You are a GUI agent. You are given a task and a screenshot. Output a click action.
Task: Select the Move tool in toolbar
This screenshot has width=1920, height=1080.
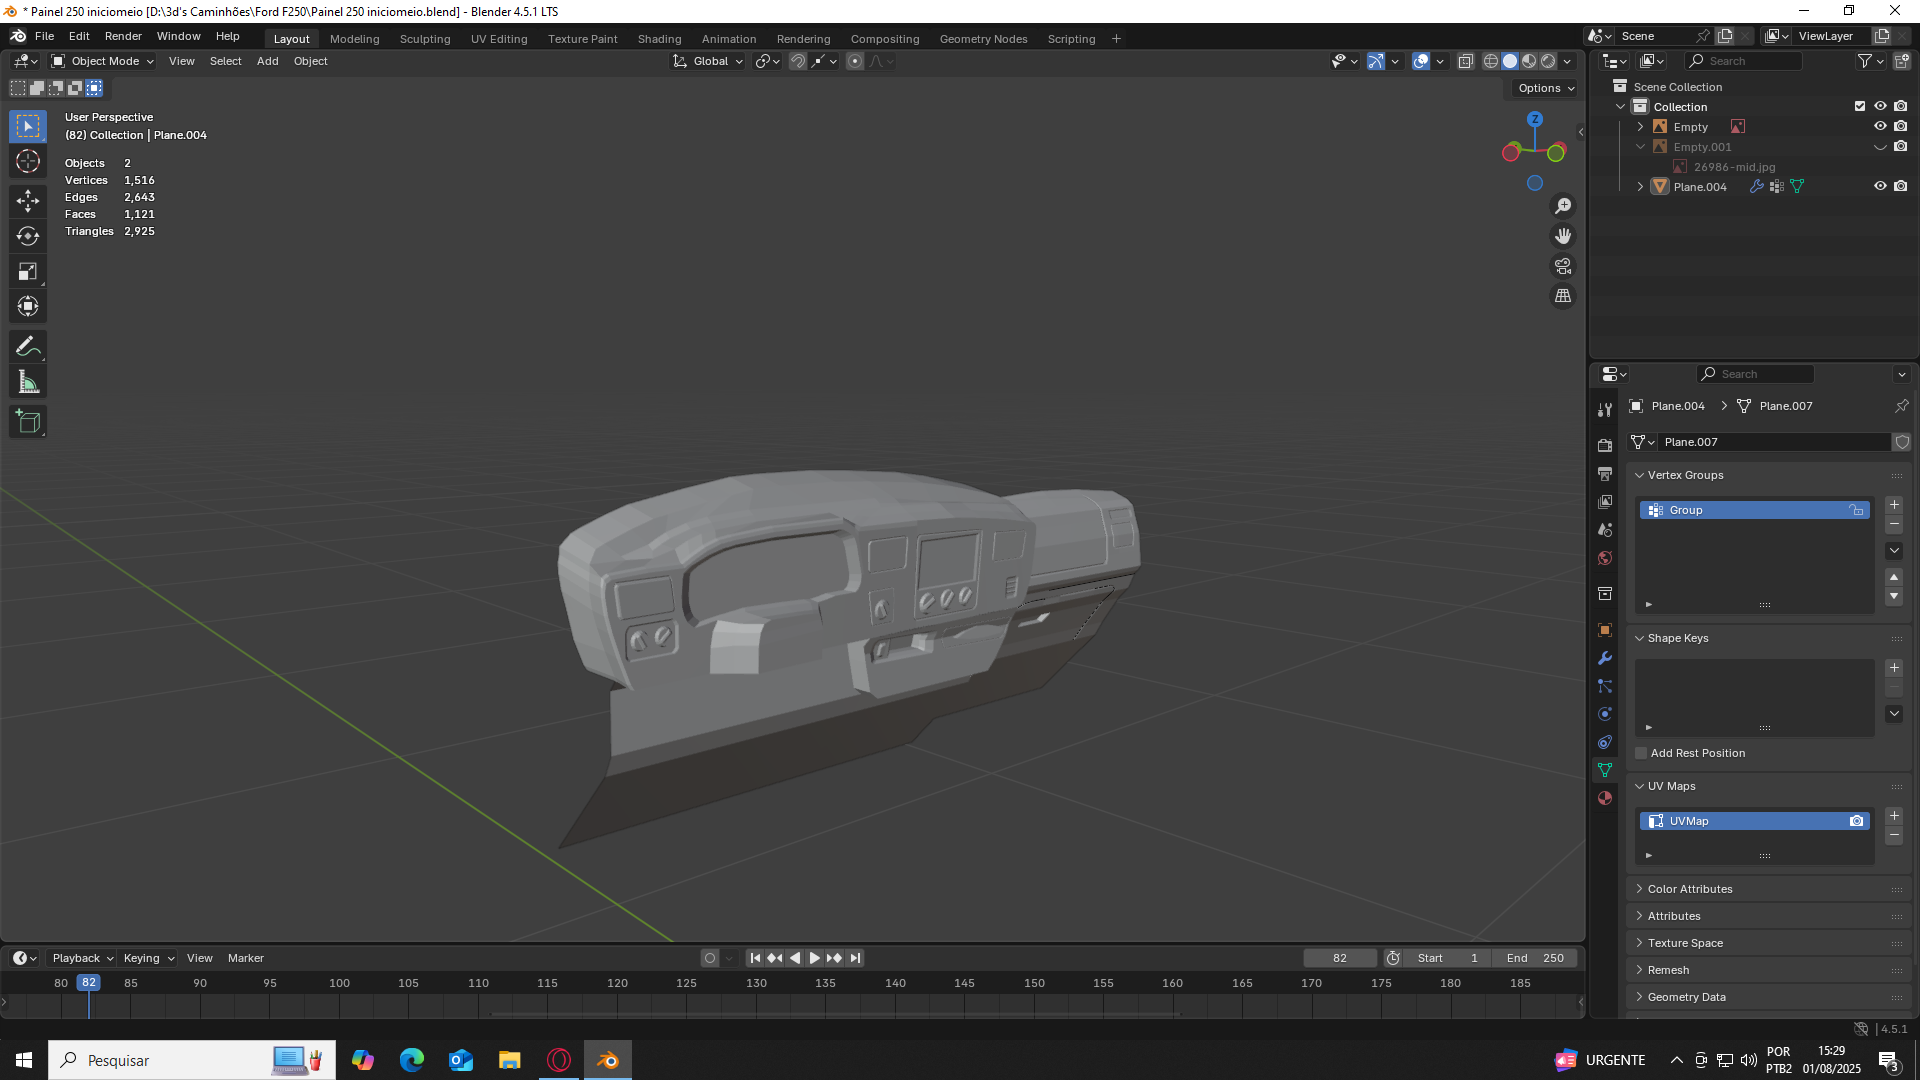point(28,201)
